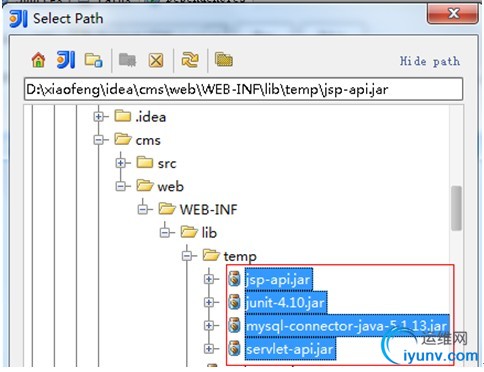Click the IntelliJ icon in the title bar
This screenshot has width=484, height=372.
point(18,18)
